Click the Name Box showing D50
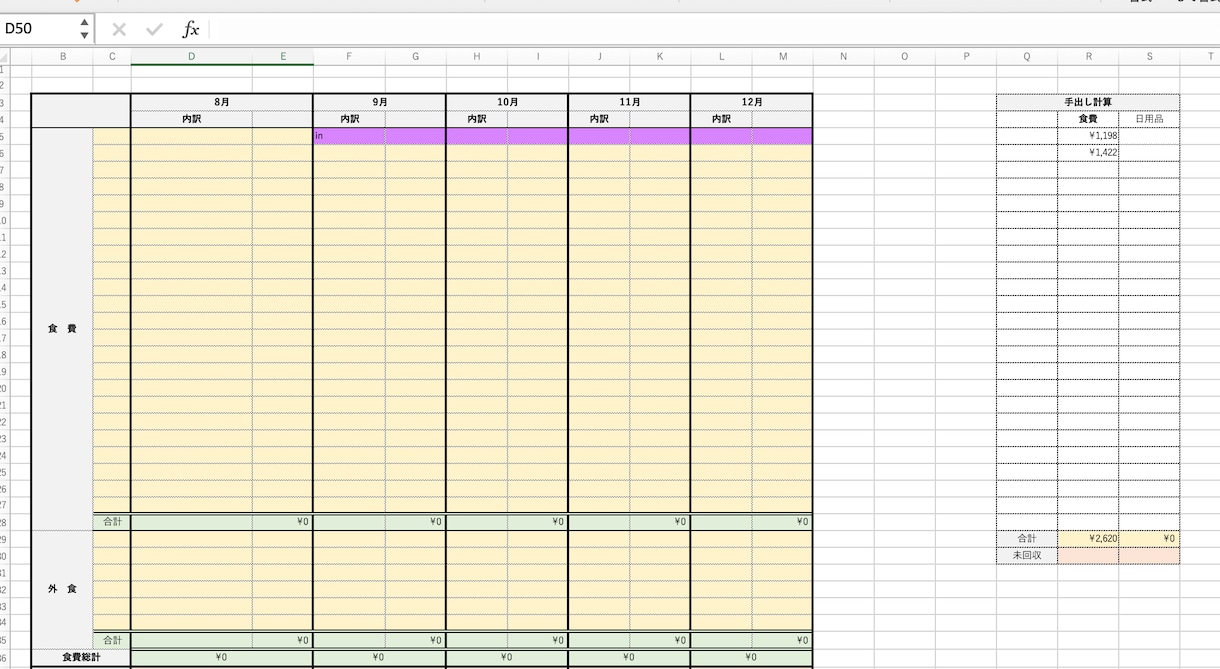The height and width of the screenshot is (669, 1220). coord(38,29)
